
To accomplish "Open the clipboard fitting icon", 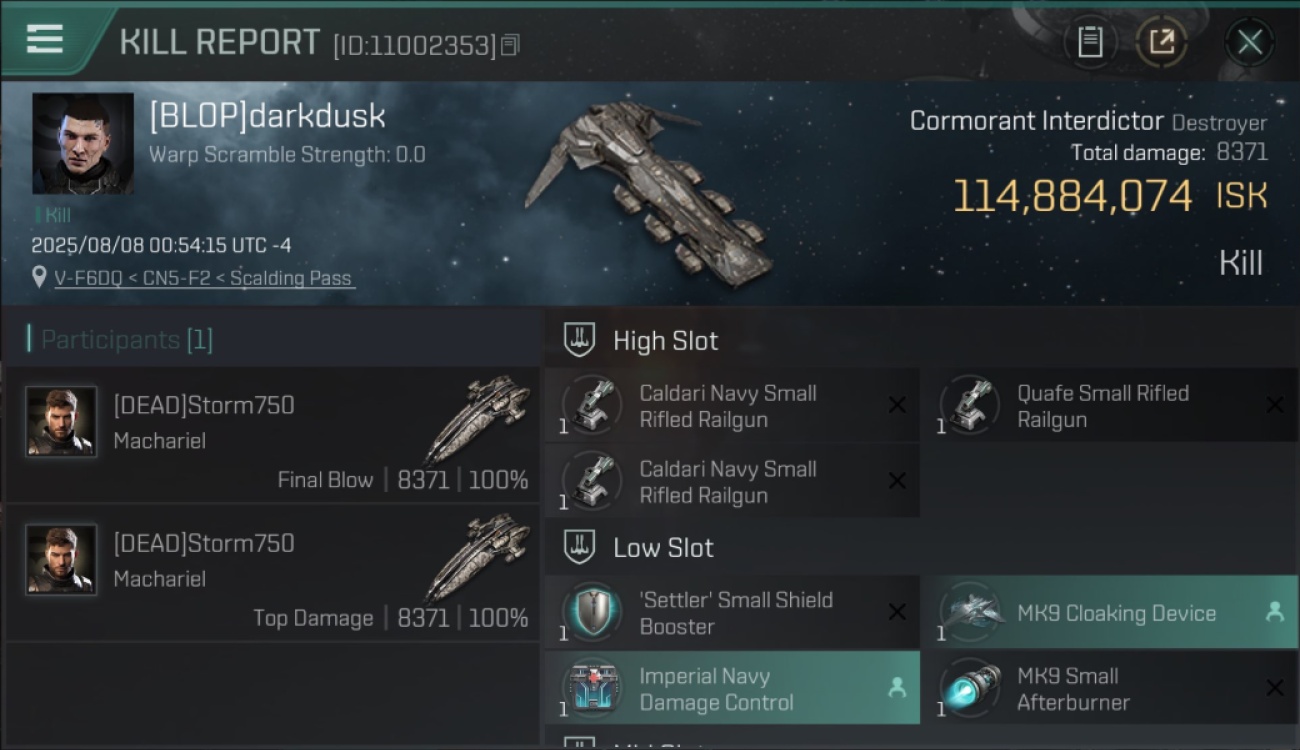I will pos(1089,42).
